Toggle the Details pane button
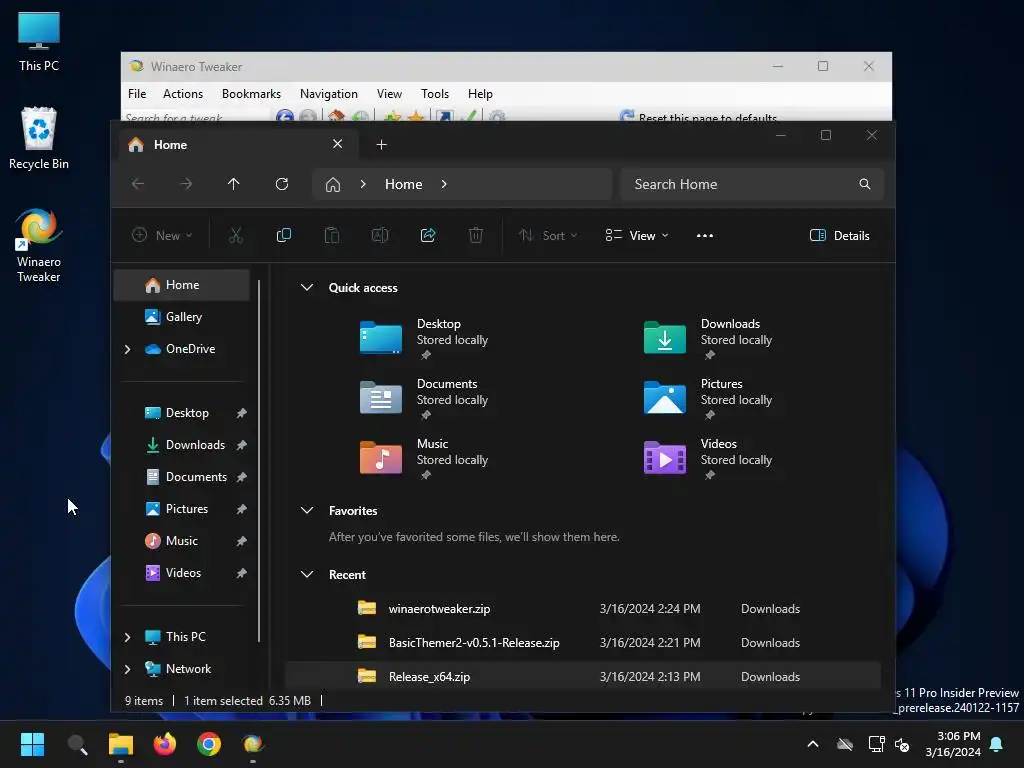 pos(840,236)
